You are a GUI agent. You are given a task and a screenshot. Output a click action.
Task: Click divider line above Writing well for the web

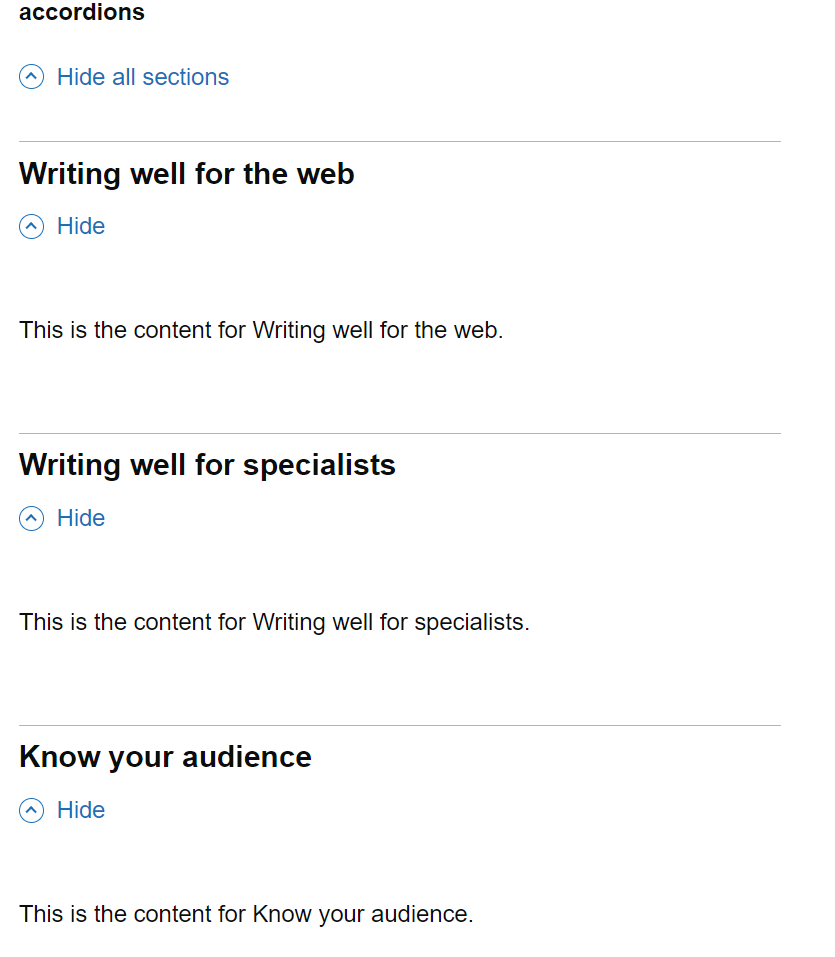tap(400, 142)
